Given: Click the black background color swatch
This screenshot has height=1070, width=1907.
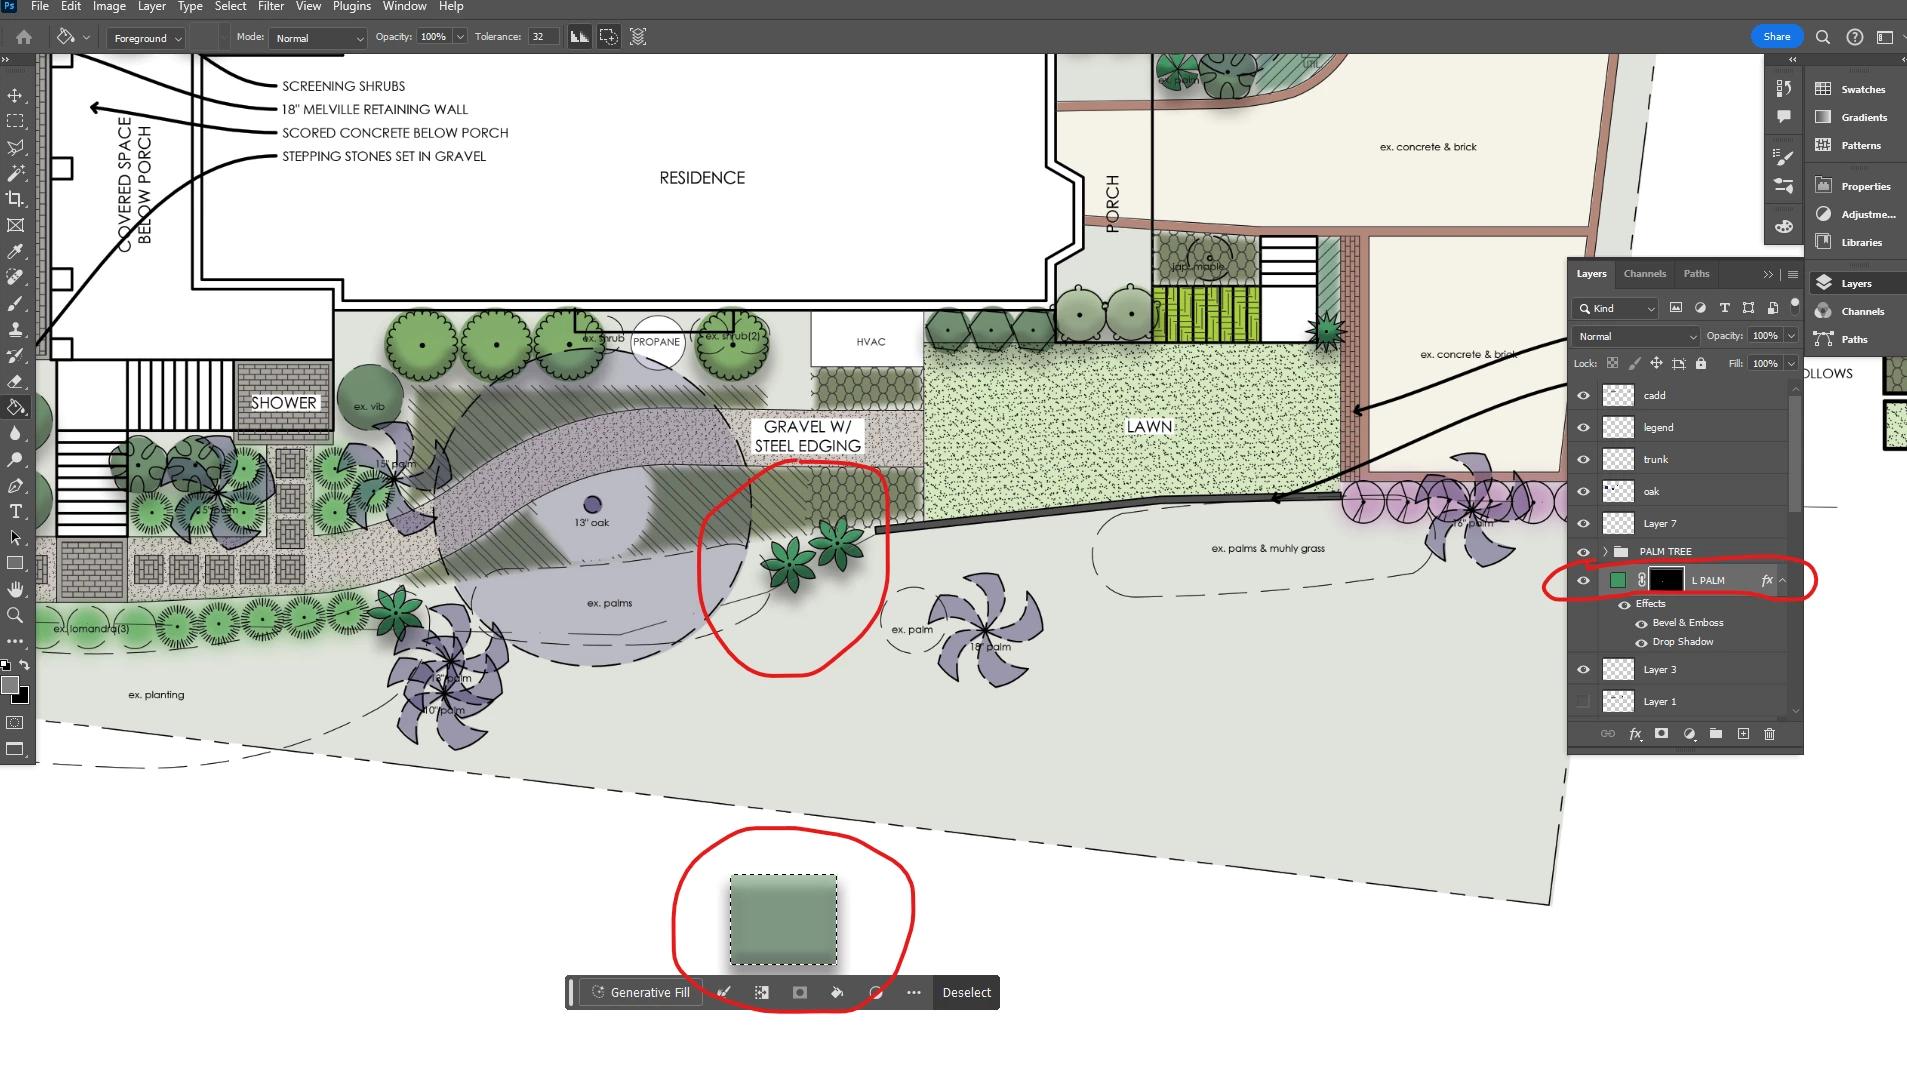Looking at the screenshot, I should tap(23, 697).
